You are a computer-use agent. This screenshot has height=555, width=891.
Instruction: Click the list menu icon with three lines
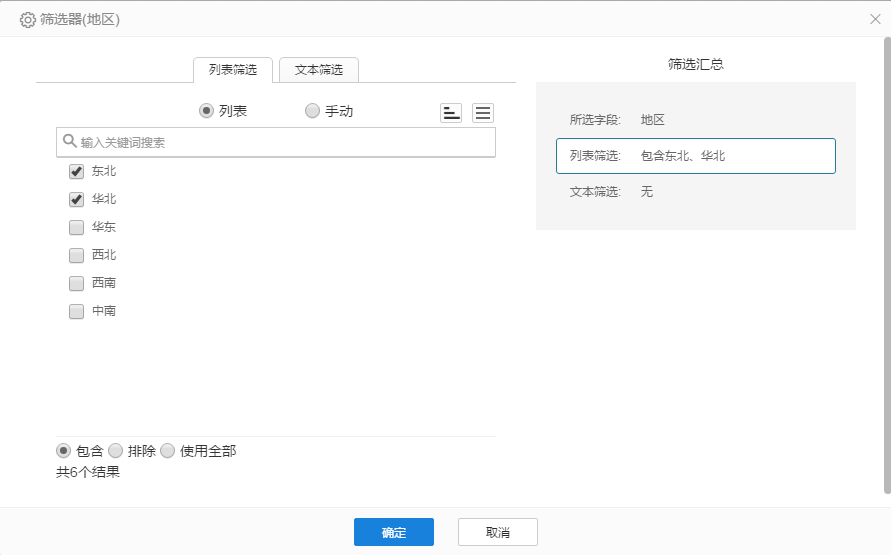pos(483,113)
